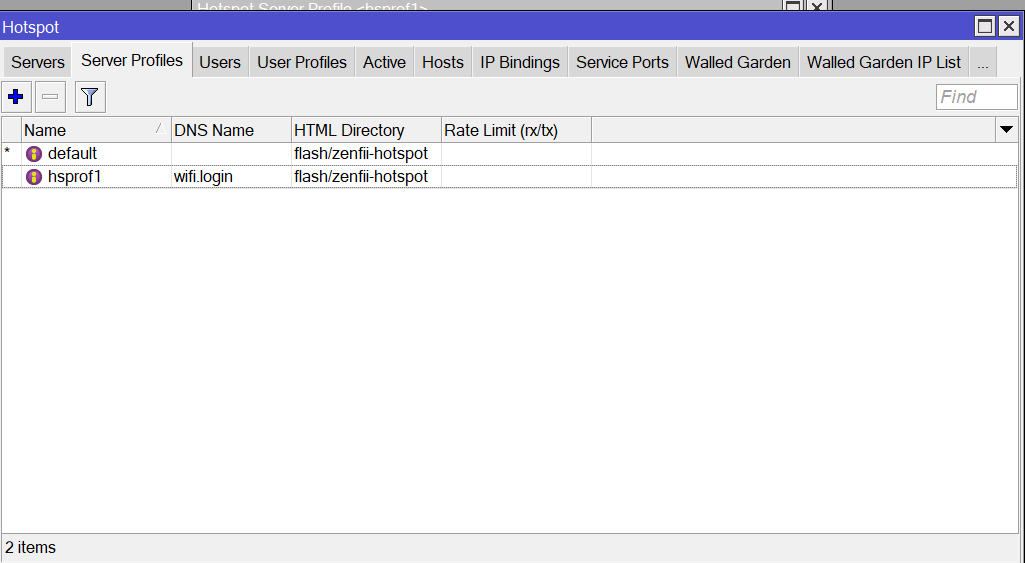Screen dimensions: 1025x563
Task: Open the column selector dropdown arrow
Action: click(1006, 130)
